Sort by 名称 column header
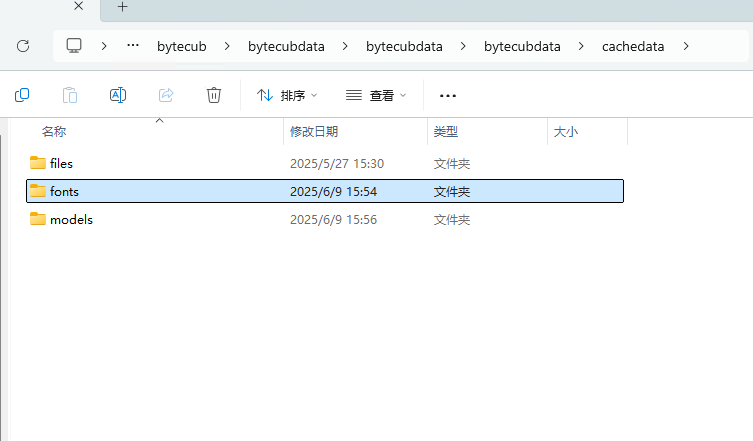The image size is (753, 441). pyautogui.click(x=54, y=132)
